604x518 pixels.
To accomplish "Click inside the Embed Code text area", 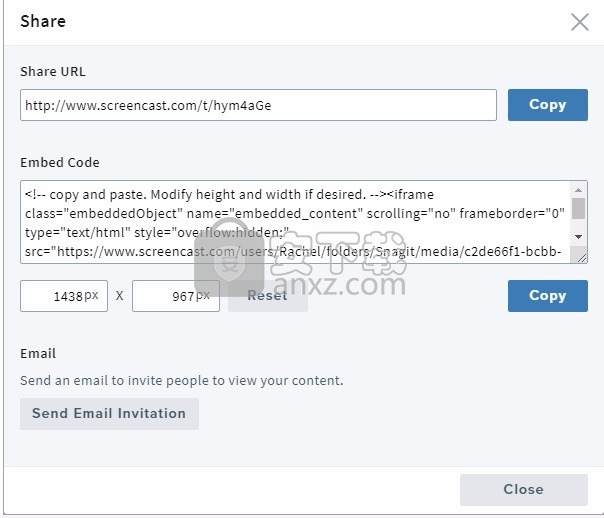I will 295,222.
